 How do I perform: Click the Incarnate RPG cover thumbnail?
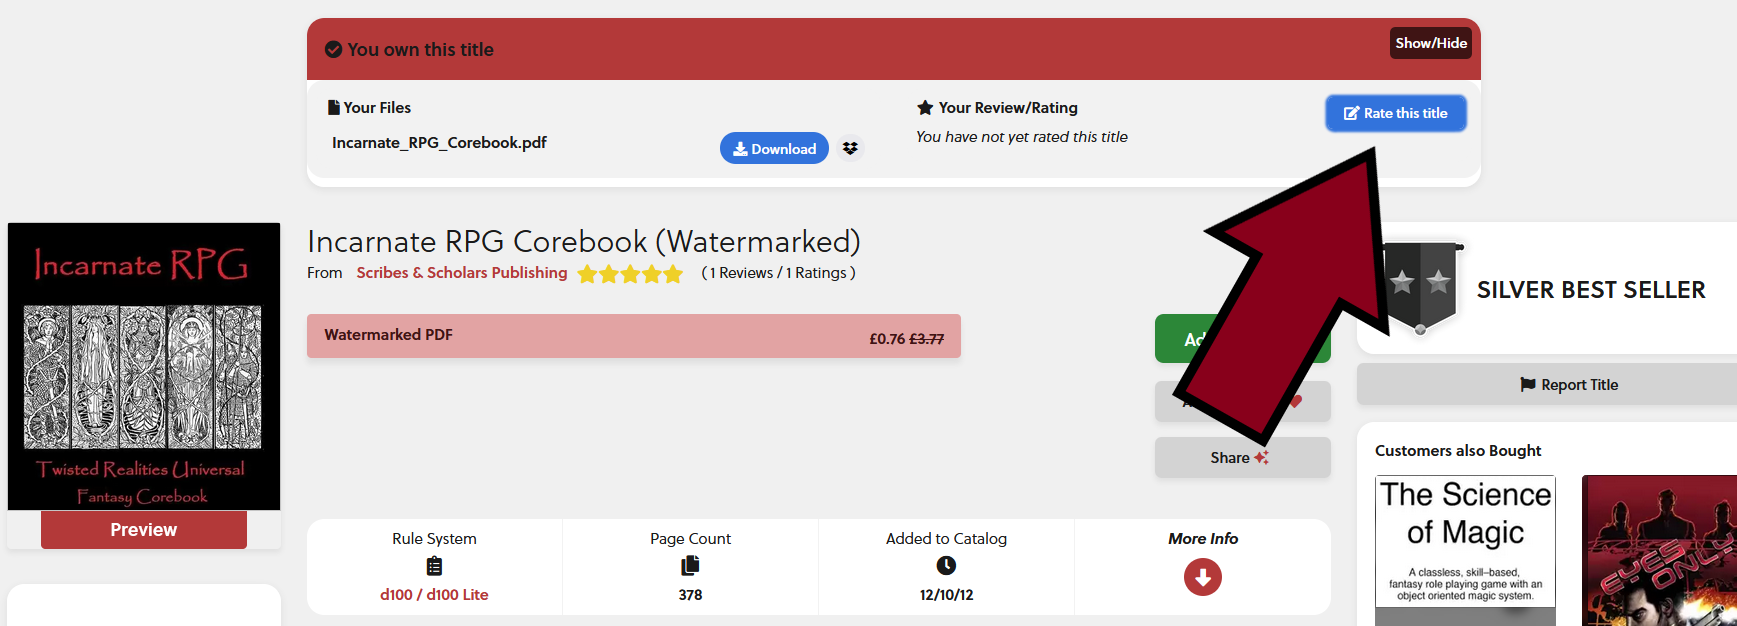pos(144,366)
